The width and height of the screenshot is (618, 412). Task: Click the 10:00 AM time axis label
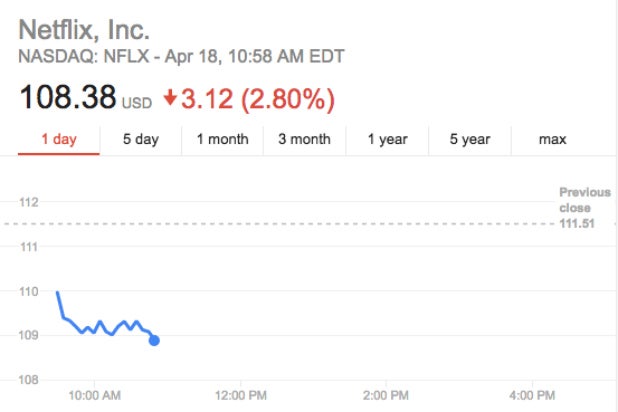[x=94, y=396]
